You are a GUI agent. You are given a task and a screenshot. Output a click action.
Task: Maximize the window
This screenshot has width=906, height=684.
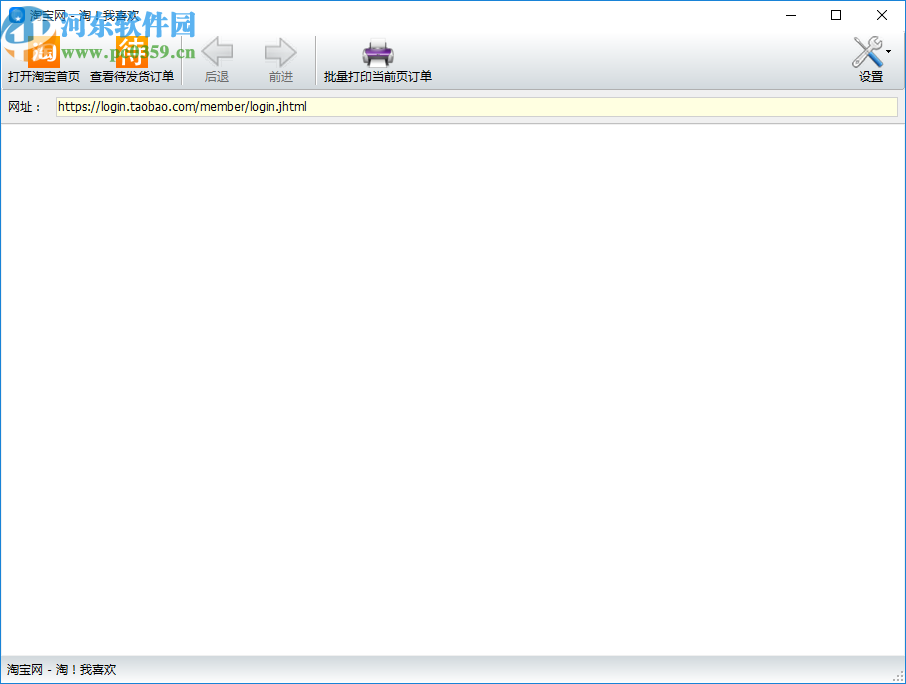coord(836,16)
